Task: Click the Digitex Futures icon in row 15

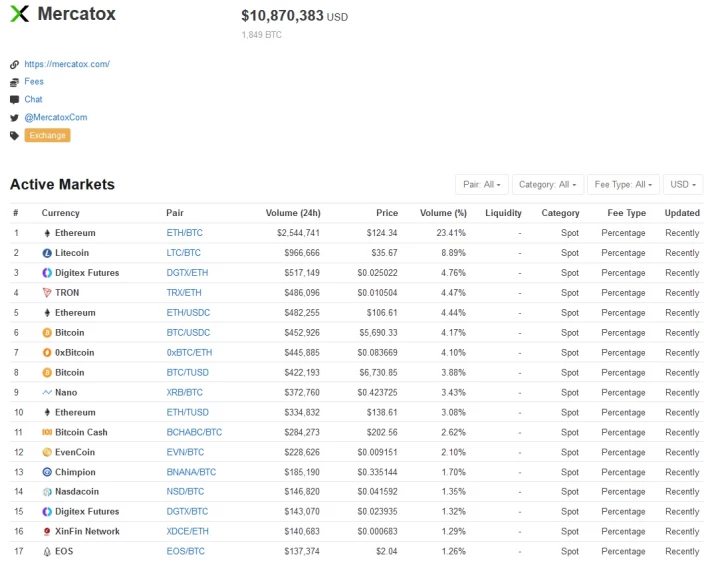Action: pyautogui.click(x=47, y=512)
